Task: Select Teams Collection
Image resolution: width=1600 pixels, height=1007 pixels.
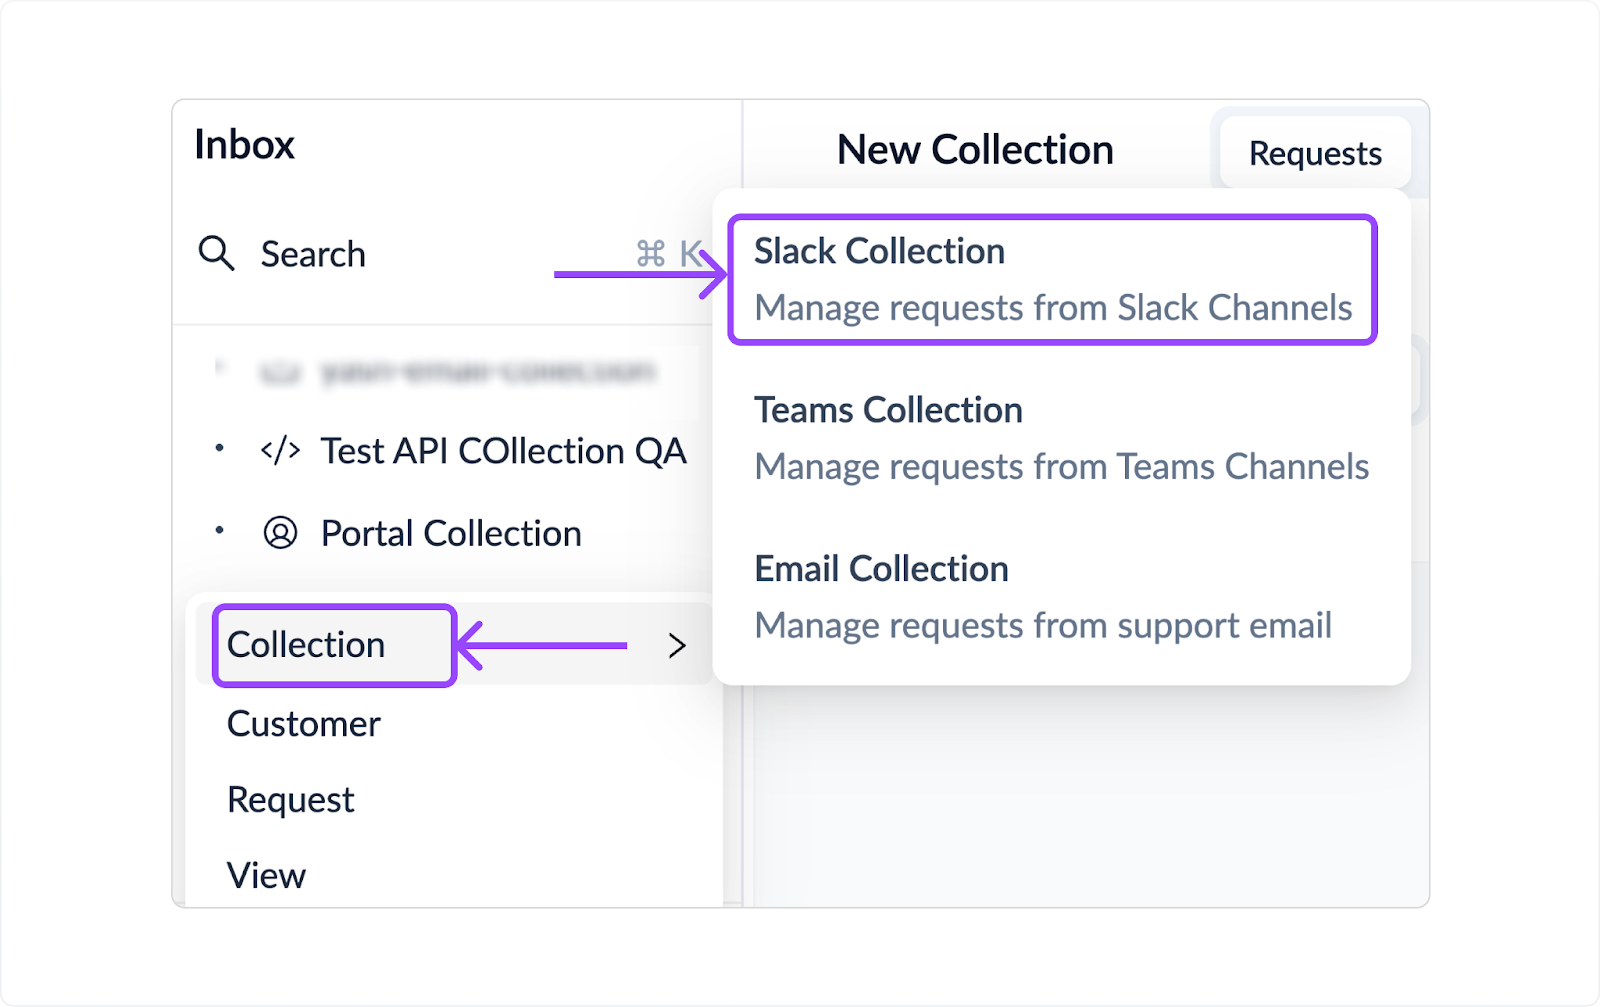Action: coord(889,409)
